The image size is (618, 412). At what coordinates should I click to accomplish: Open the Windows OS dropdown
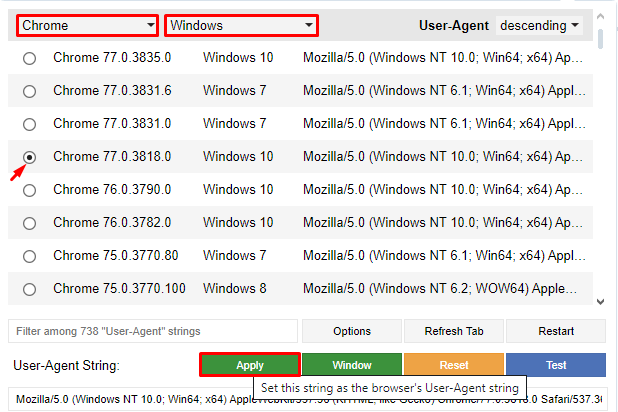(x=241, y=26)
